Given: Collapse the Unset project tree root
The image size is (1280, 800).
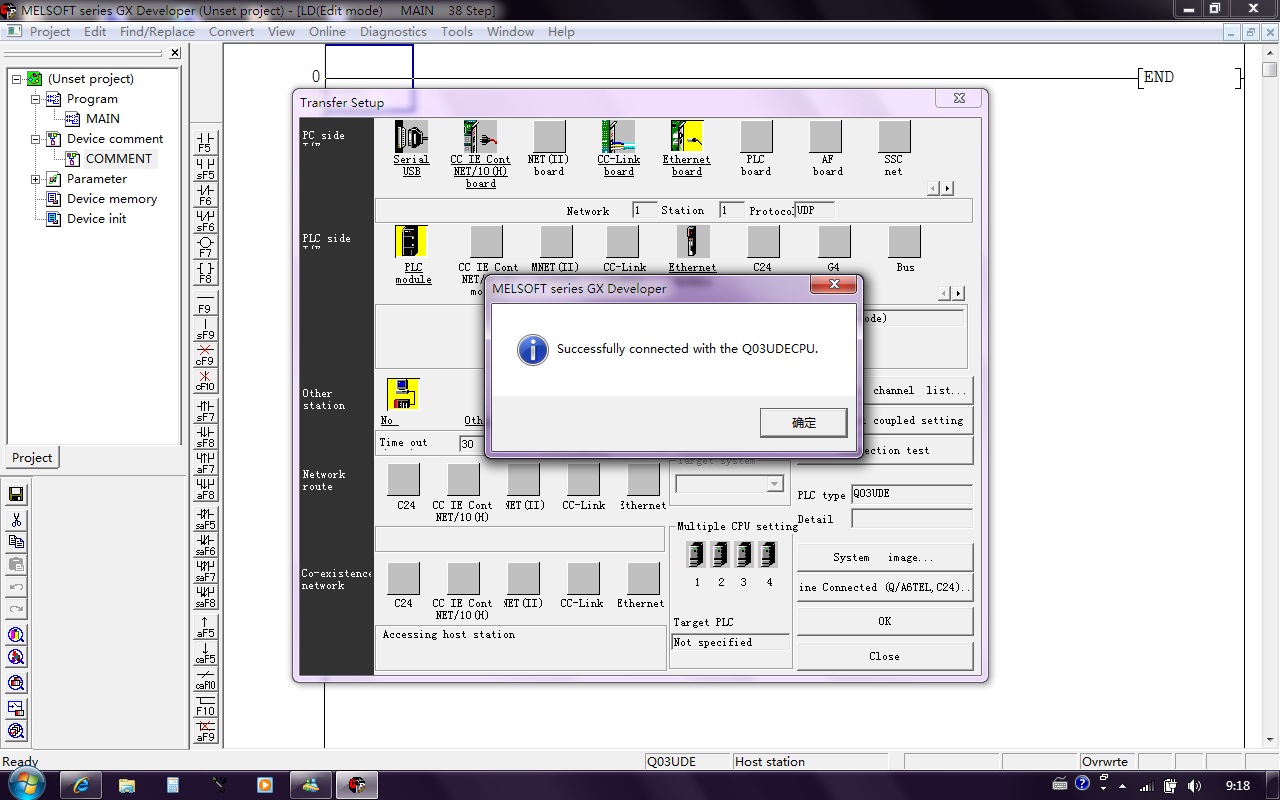Looking at the screenshot, I should (x=17, y=79).
